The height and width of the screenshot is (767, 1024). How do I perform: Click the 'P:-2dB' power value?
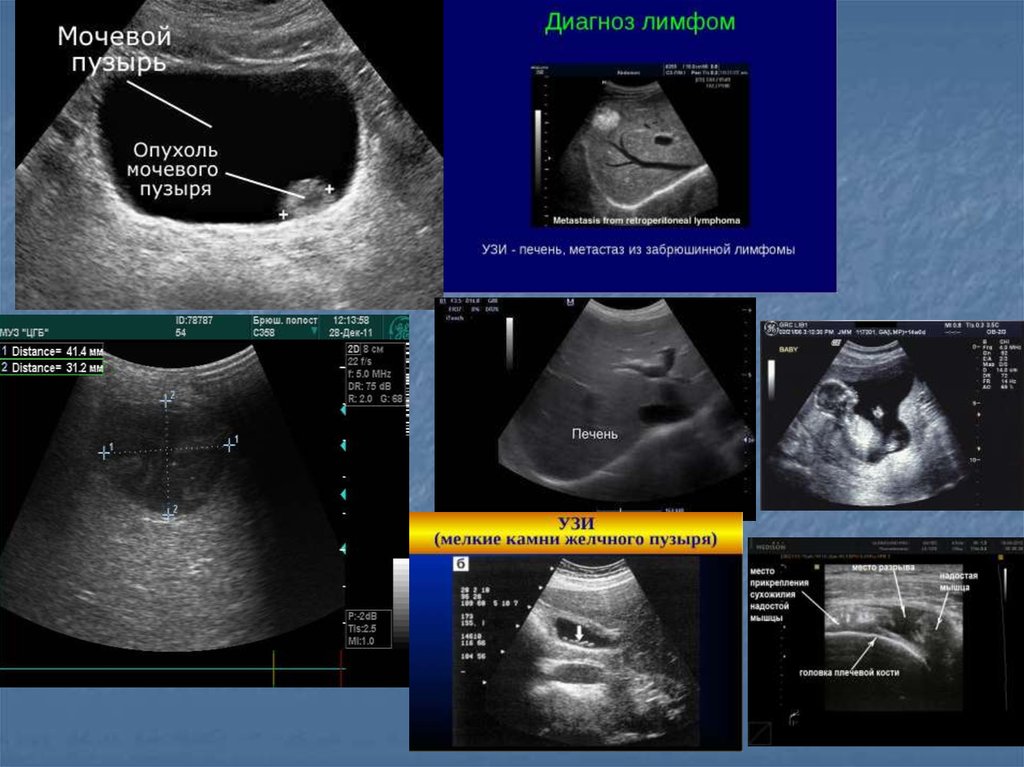click(x=361, y=617)
